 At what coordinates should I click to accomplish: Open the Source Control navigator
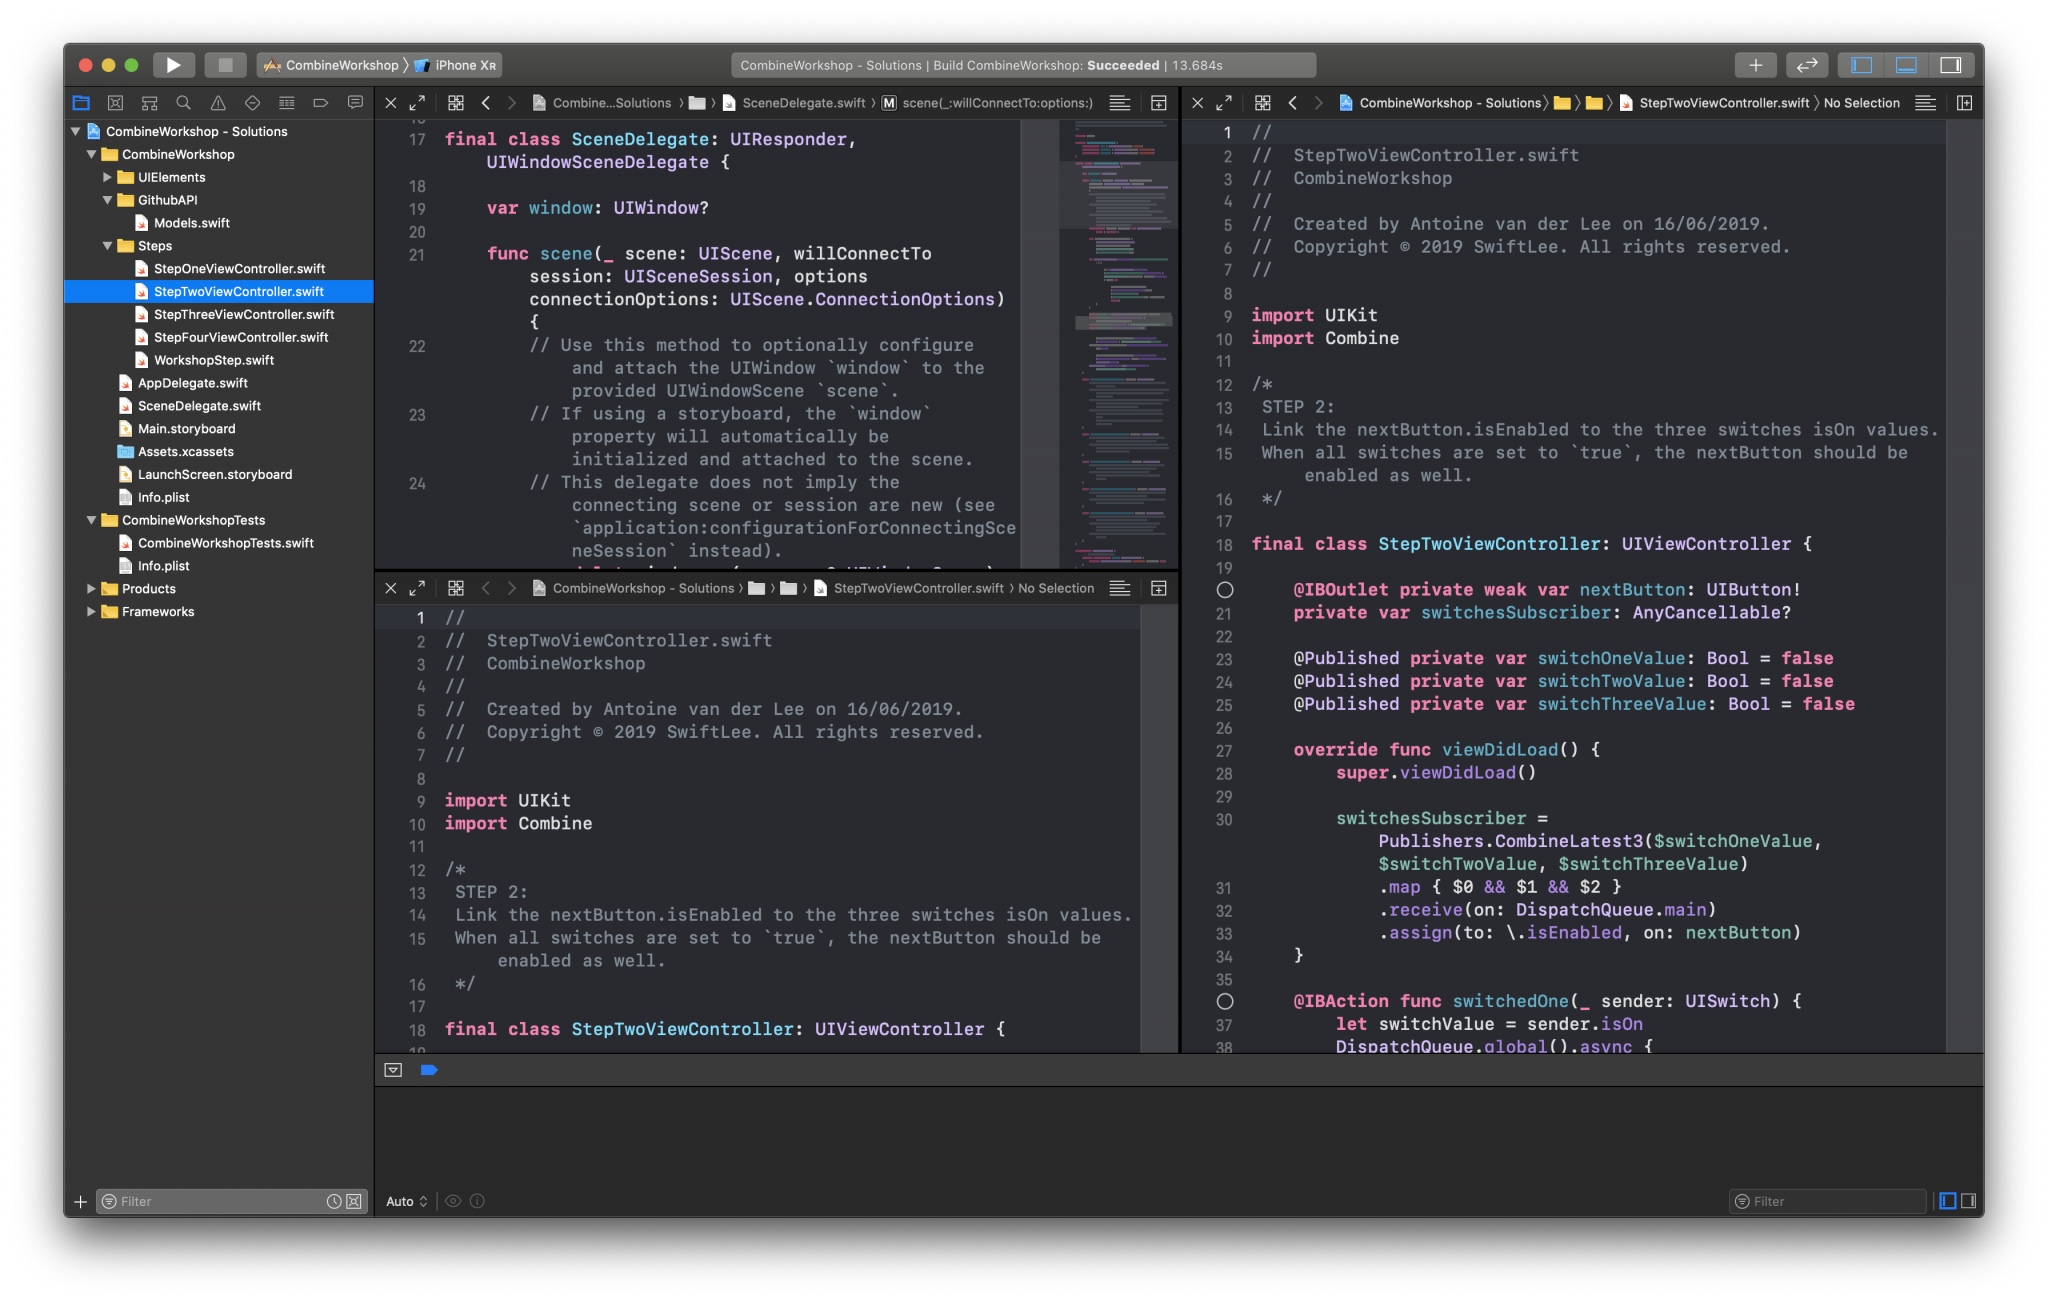(x=115, y=102)
